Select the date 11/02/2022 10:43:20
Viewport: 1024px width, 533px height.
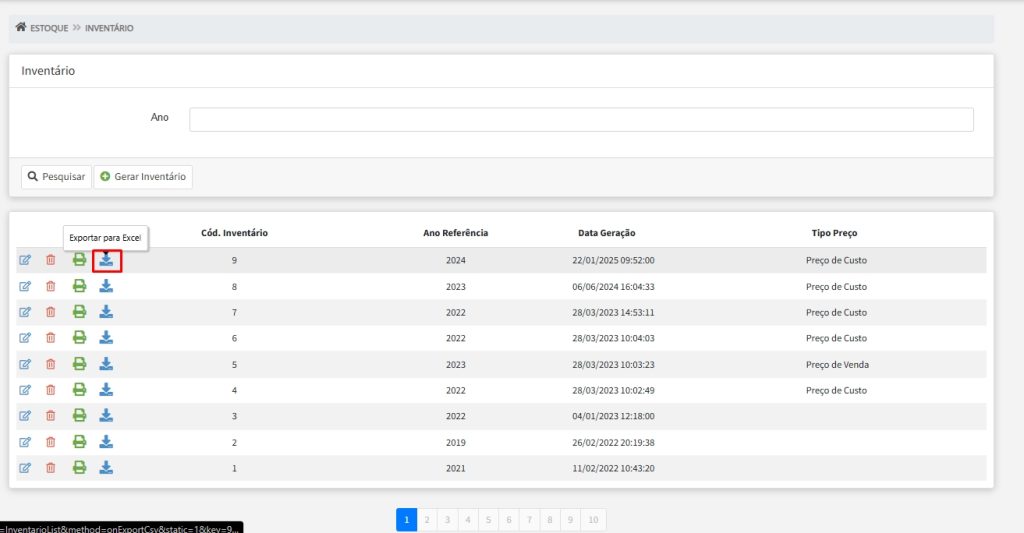(x=613, y=468)
